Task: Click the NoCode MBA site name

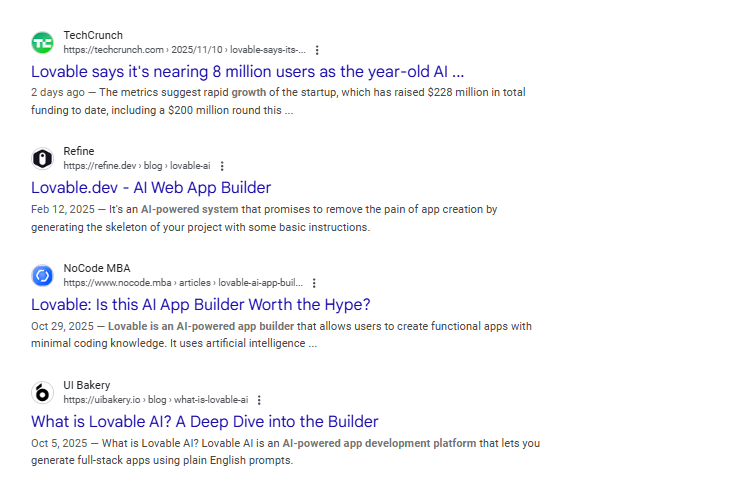Action: click(97, 268)
